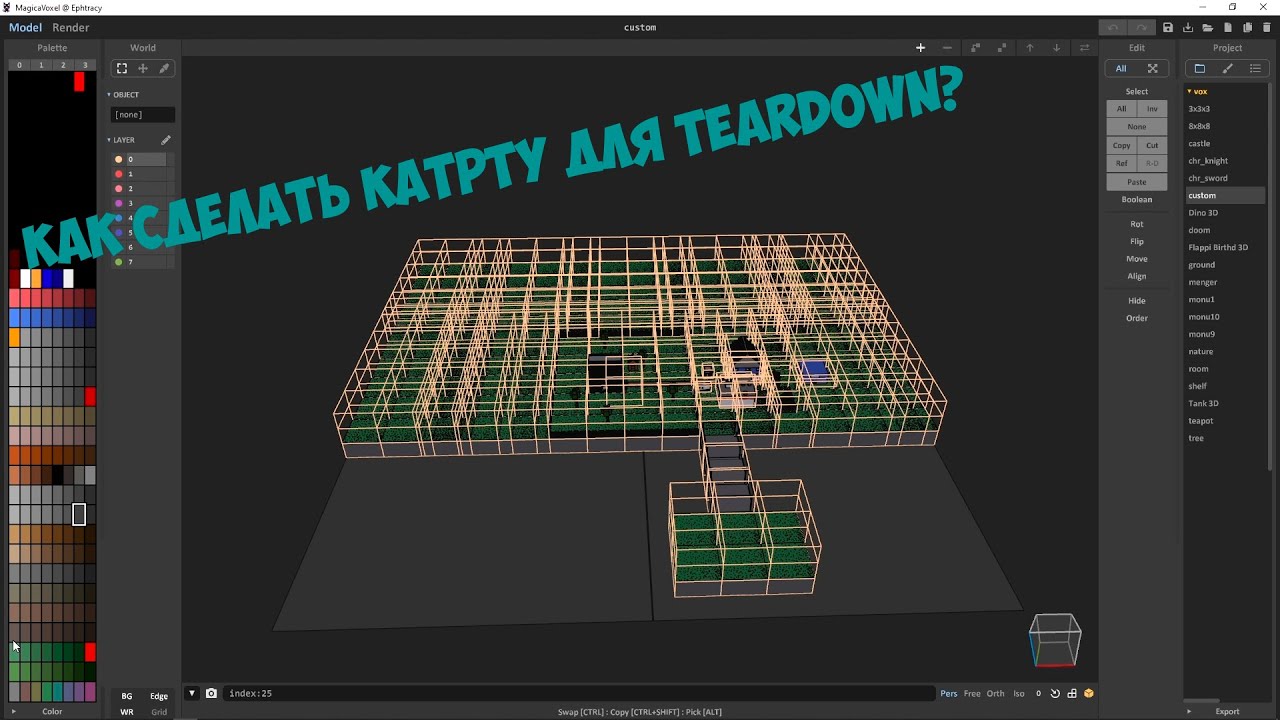This screenshot has height=720, width=1280.
Task: Click the group objects icon in the top toolbar
Action: [976, 48]
